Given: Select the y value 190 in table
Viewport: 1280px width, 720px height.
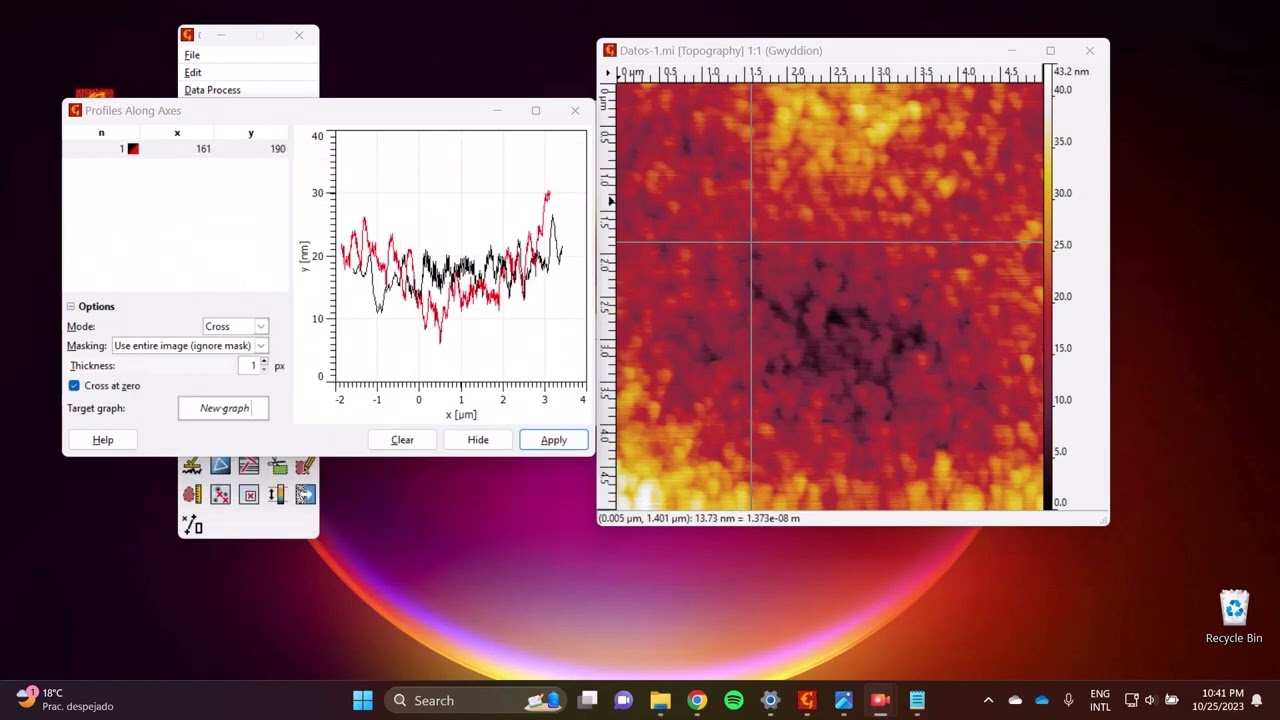Looking at the screenshot, I should coord(277,149).
